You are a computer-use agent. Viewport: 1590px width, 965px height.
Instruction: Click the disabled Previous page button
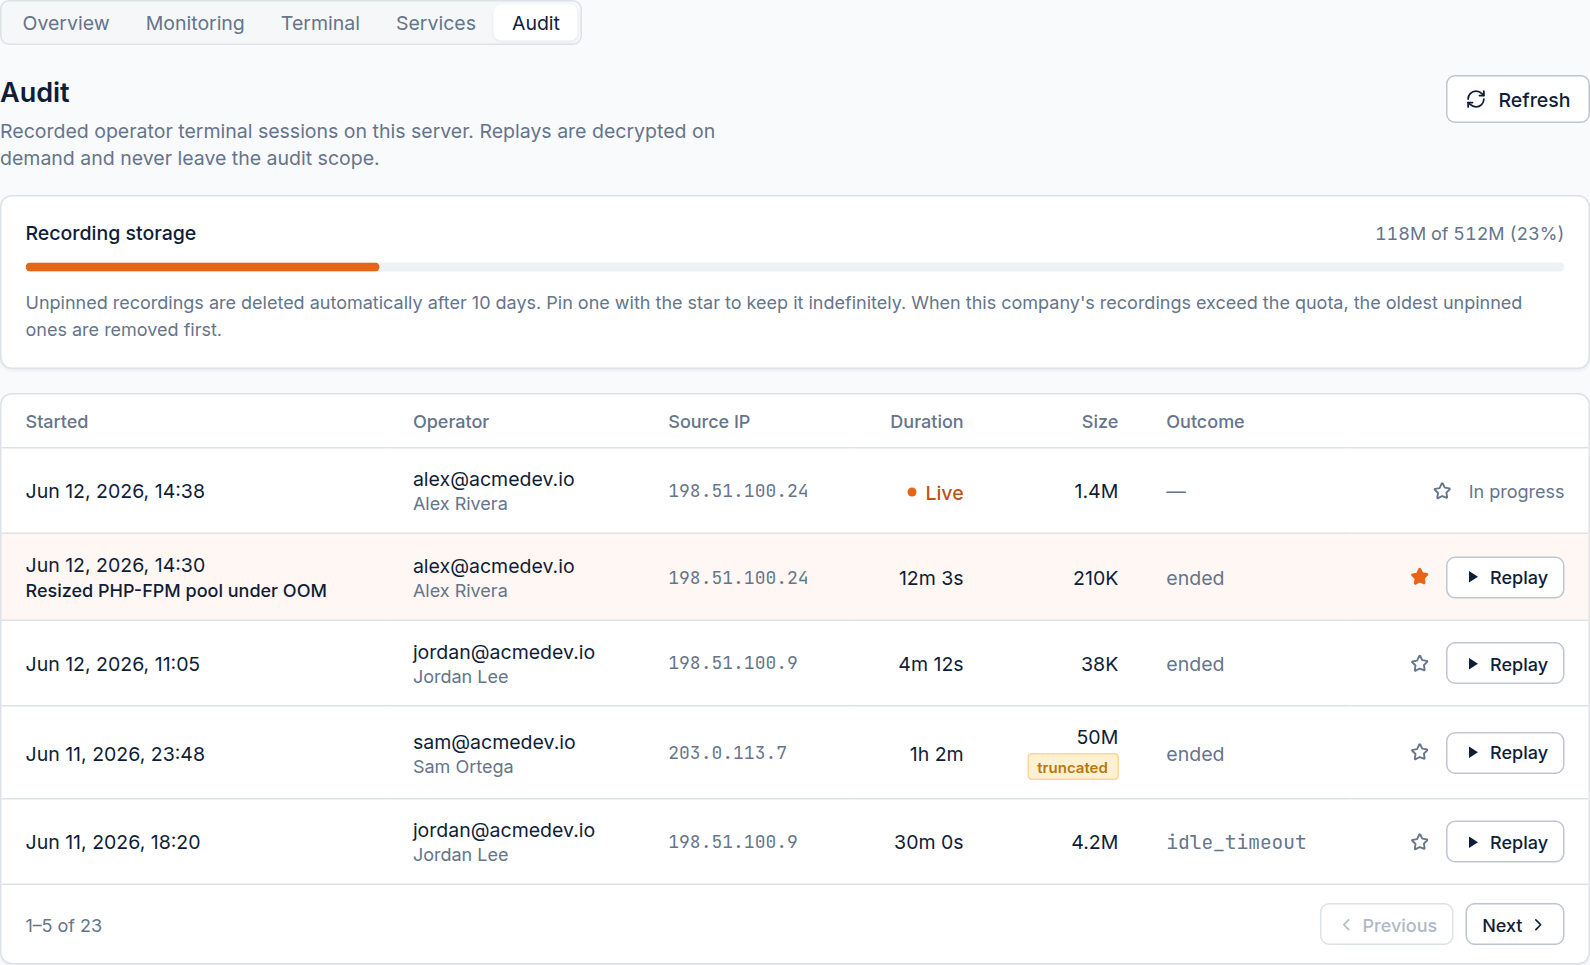click(x=1388, y=925)
